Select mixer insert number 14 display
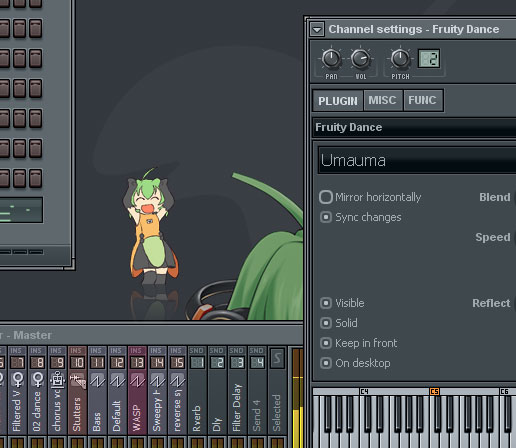This screenshot has height=448, width=516. [x=157, y=362]
